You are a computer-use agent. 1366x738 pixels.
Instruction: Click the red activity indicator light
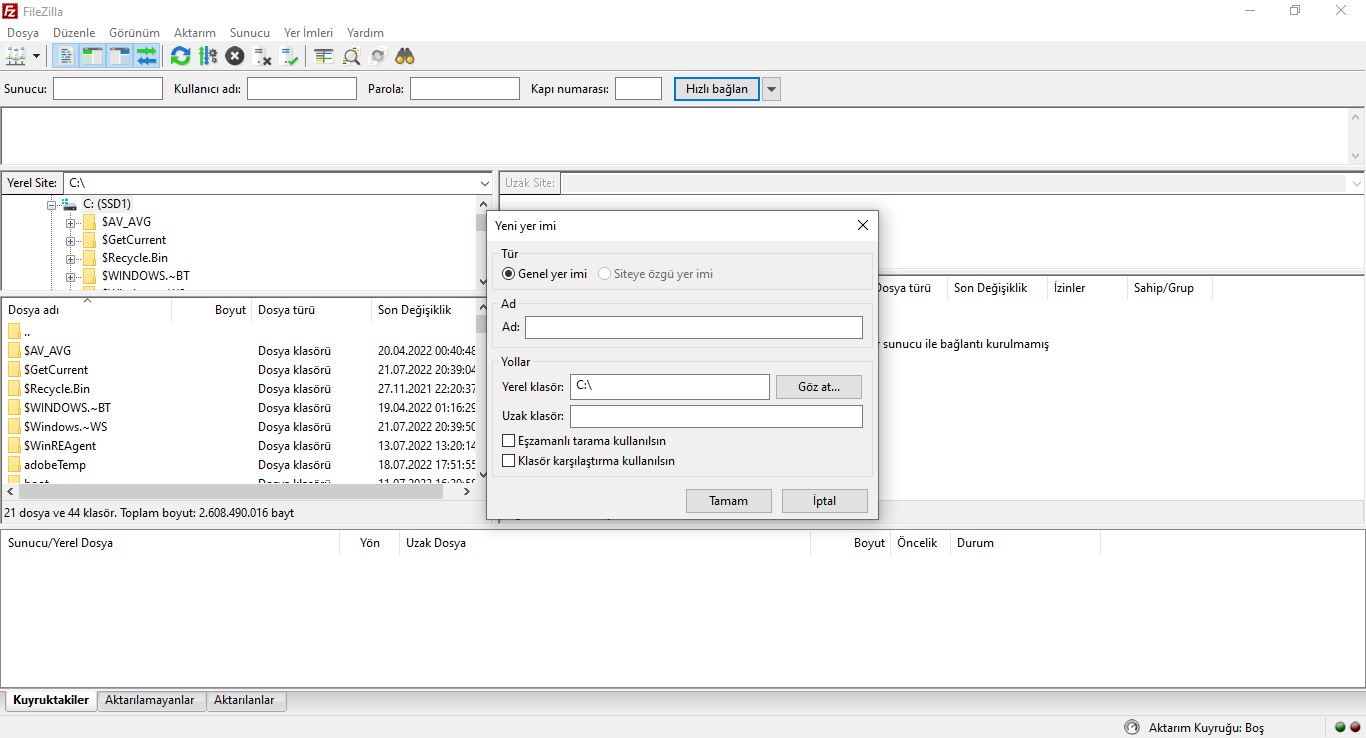1355,727
